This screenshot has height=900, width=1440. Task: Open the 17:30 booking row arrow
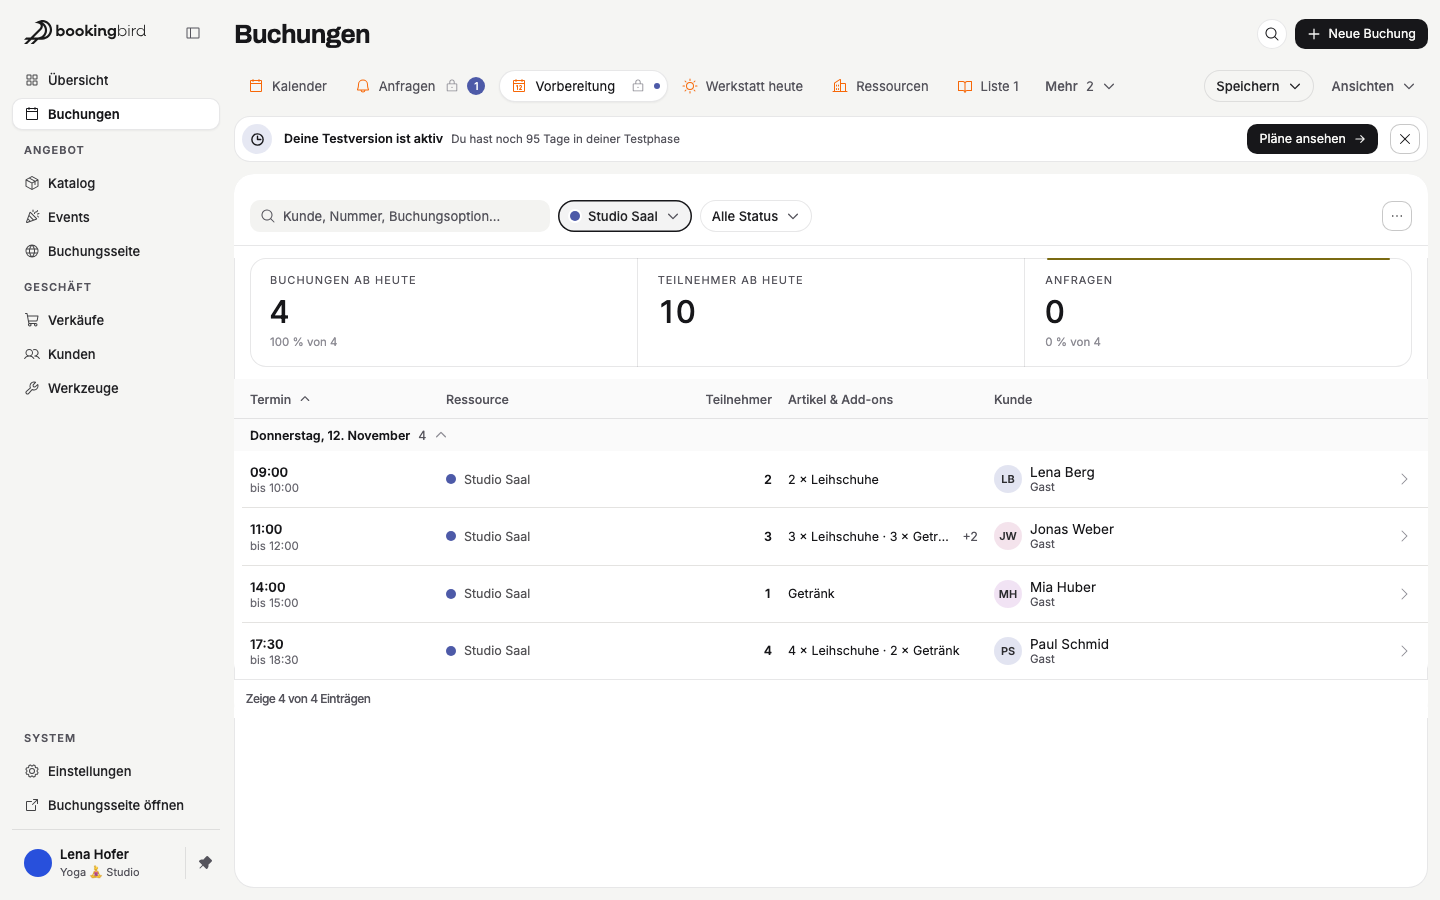coord(1404,651)
